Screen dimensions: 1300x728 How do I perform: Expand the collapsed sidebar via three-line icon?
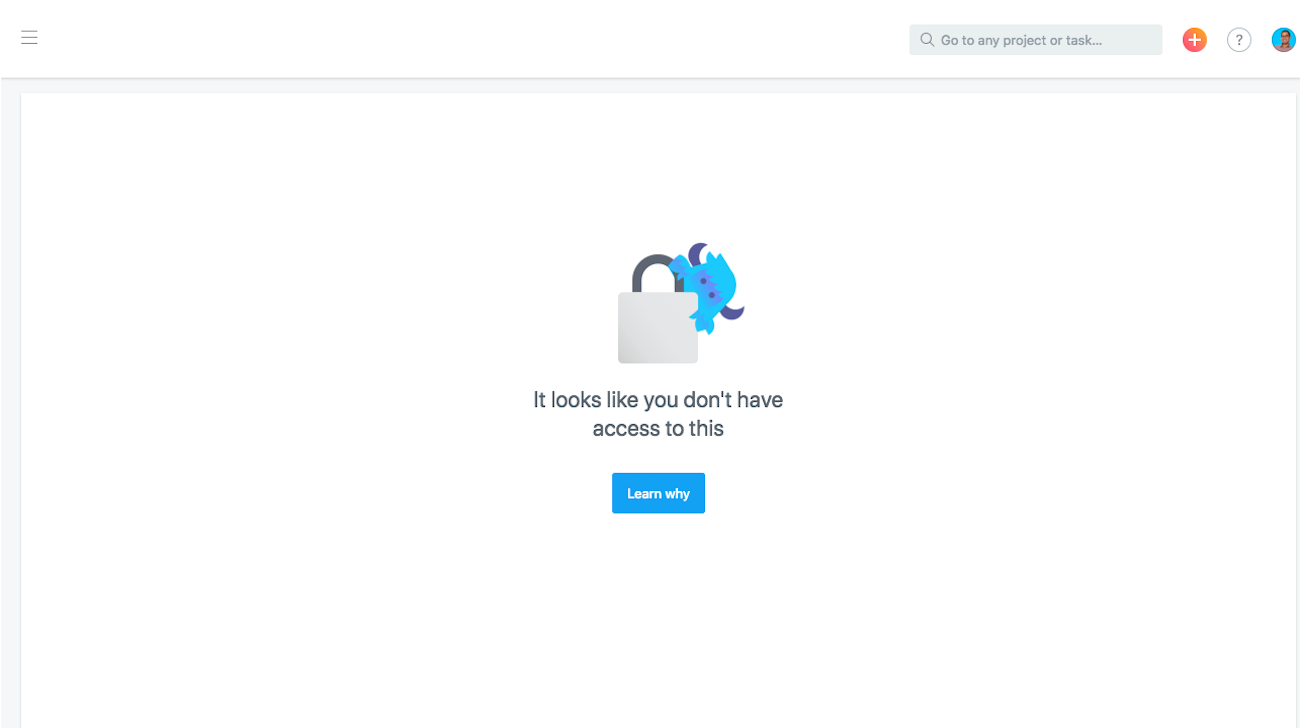pyautogui.click(x=29, y=38)
